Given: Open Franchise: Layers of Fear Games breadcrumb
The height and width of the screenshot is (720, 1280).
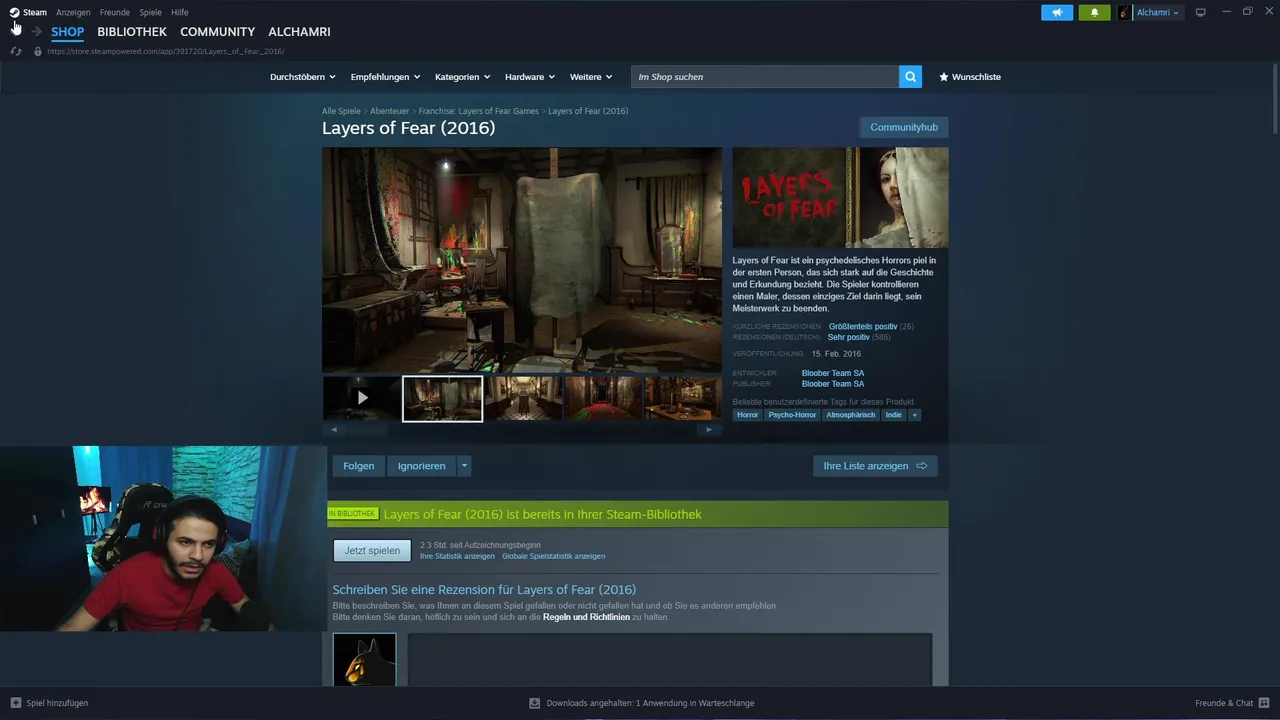Looking at the screenshot, I should point(478,111).
